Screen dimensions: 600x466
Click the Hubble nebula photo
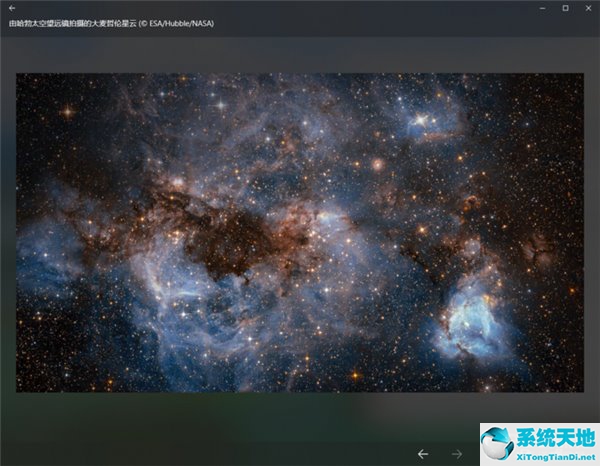(x=300, y=233)
